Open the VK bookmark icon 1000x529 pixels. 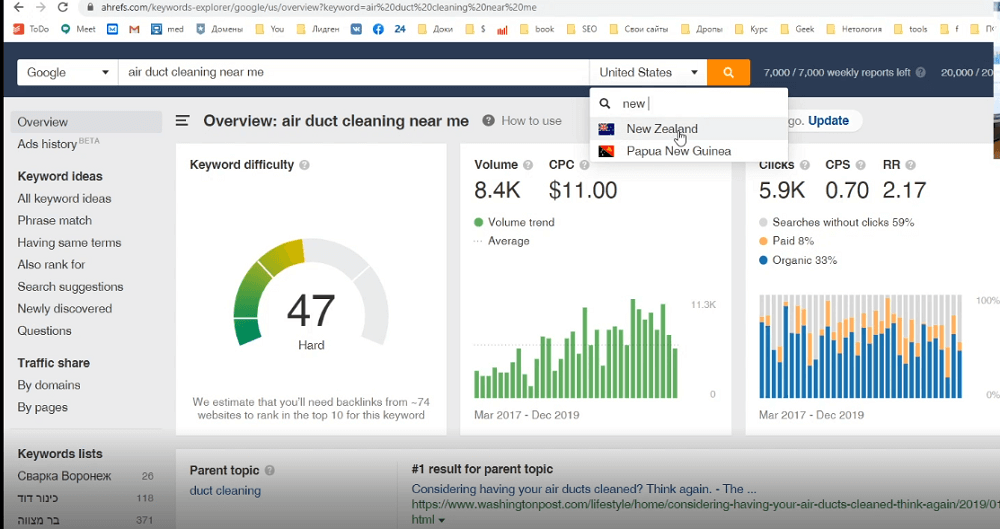357,29
